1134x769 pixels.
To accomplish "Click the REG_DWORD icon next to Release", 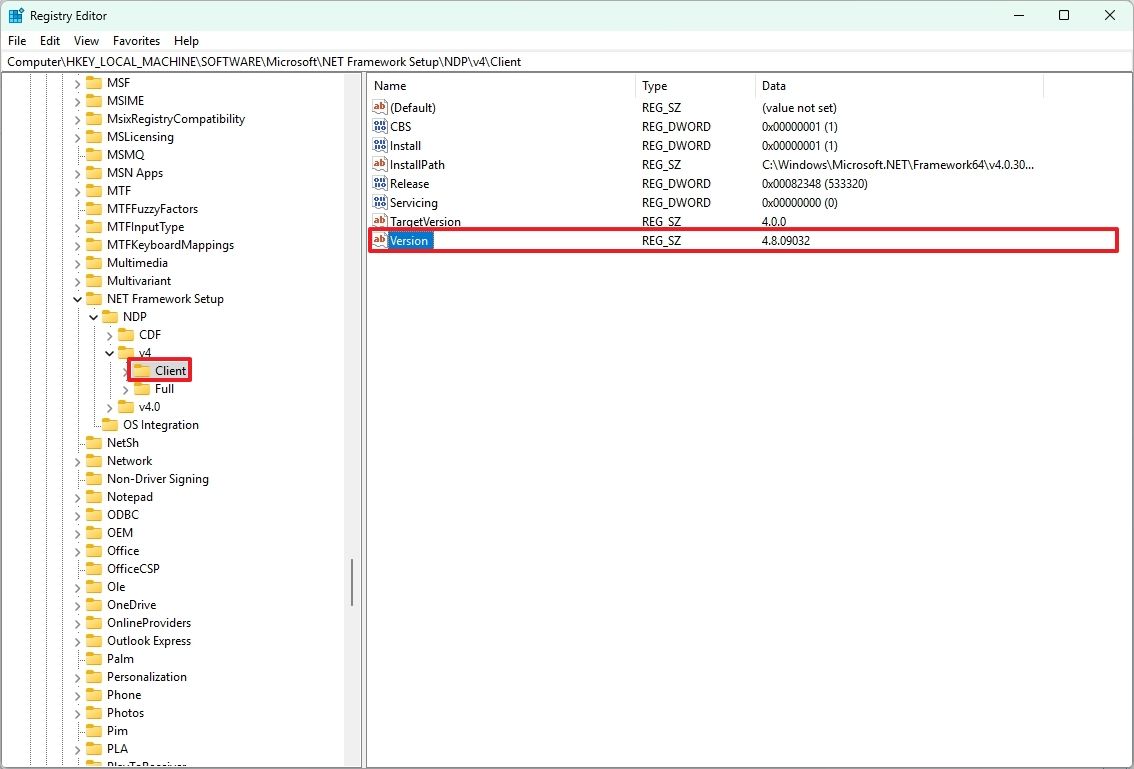I will [x=379, y=183].
